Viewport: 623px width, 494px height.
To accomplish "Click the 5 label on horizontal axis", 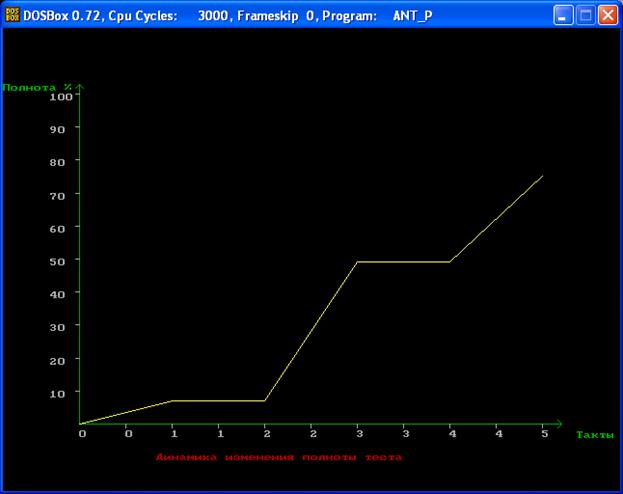I will [x=543, y=434].
